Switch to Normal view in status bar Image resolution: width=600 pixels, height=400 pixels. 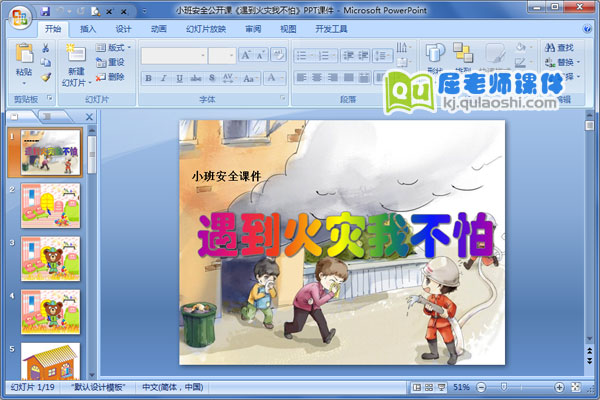click(417, 387)
